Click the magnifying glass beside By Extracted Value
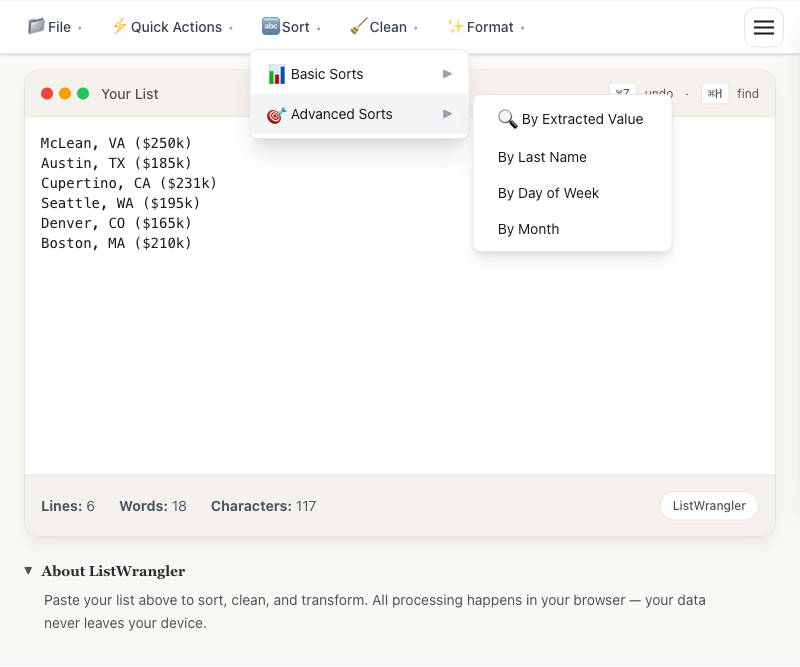The width and height of the screenshot is (800, 667). 506,119
